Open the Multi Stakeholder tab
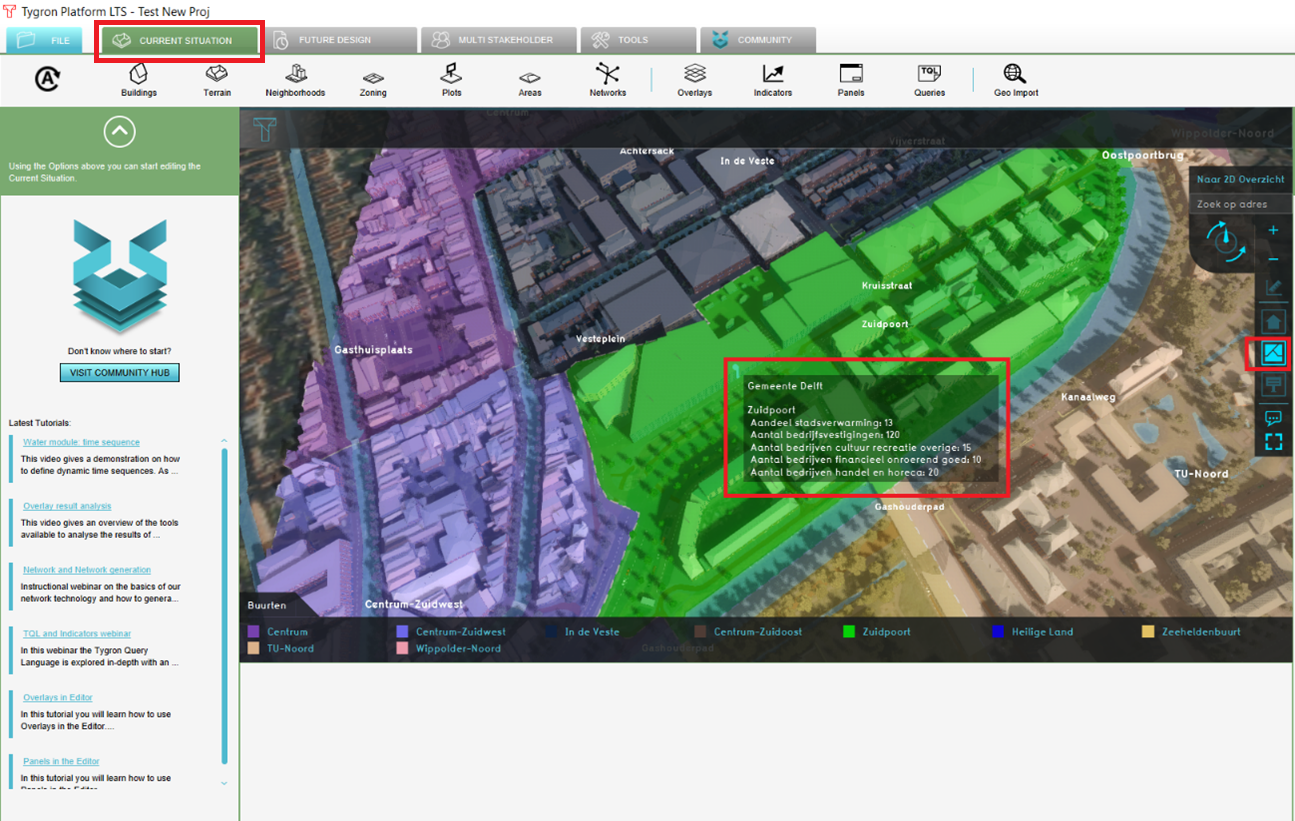The height and width of the screenshot is (821, 1295). [x=500, y=40]
